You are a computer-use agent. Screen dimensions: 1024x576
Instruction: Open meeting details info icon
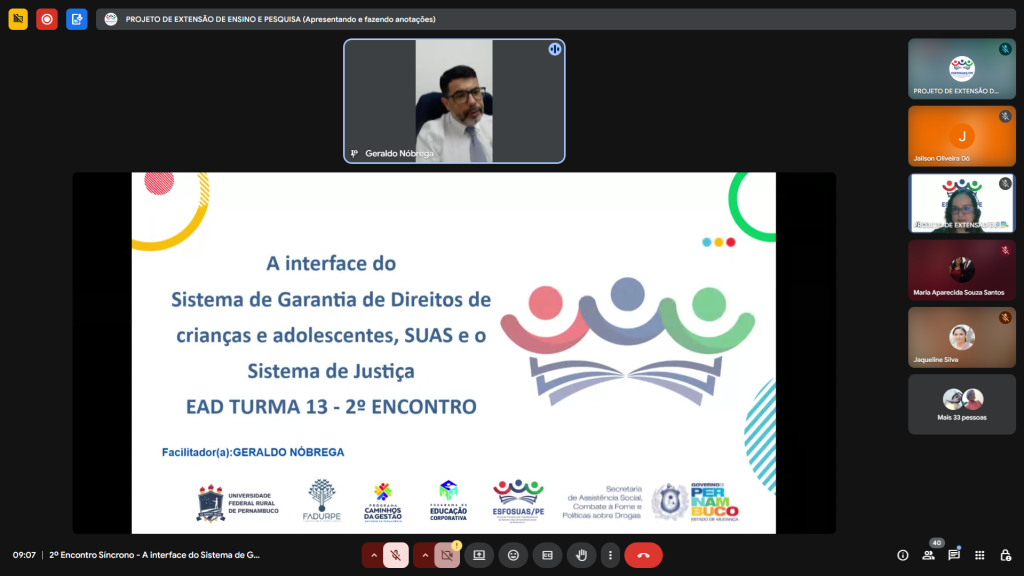pyautogui.click(x=903, y=555)
